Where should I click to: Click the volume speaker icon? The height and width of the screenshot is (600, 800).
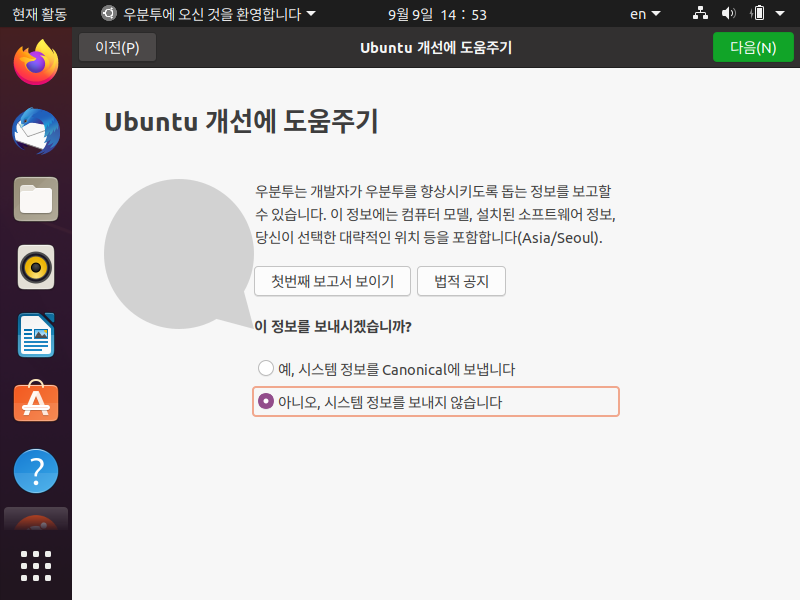pos(729,13)
